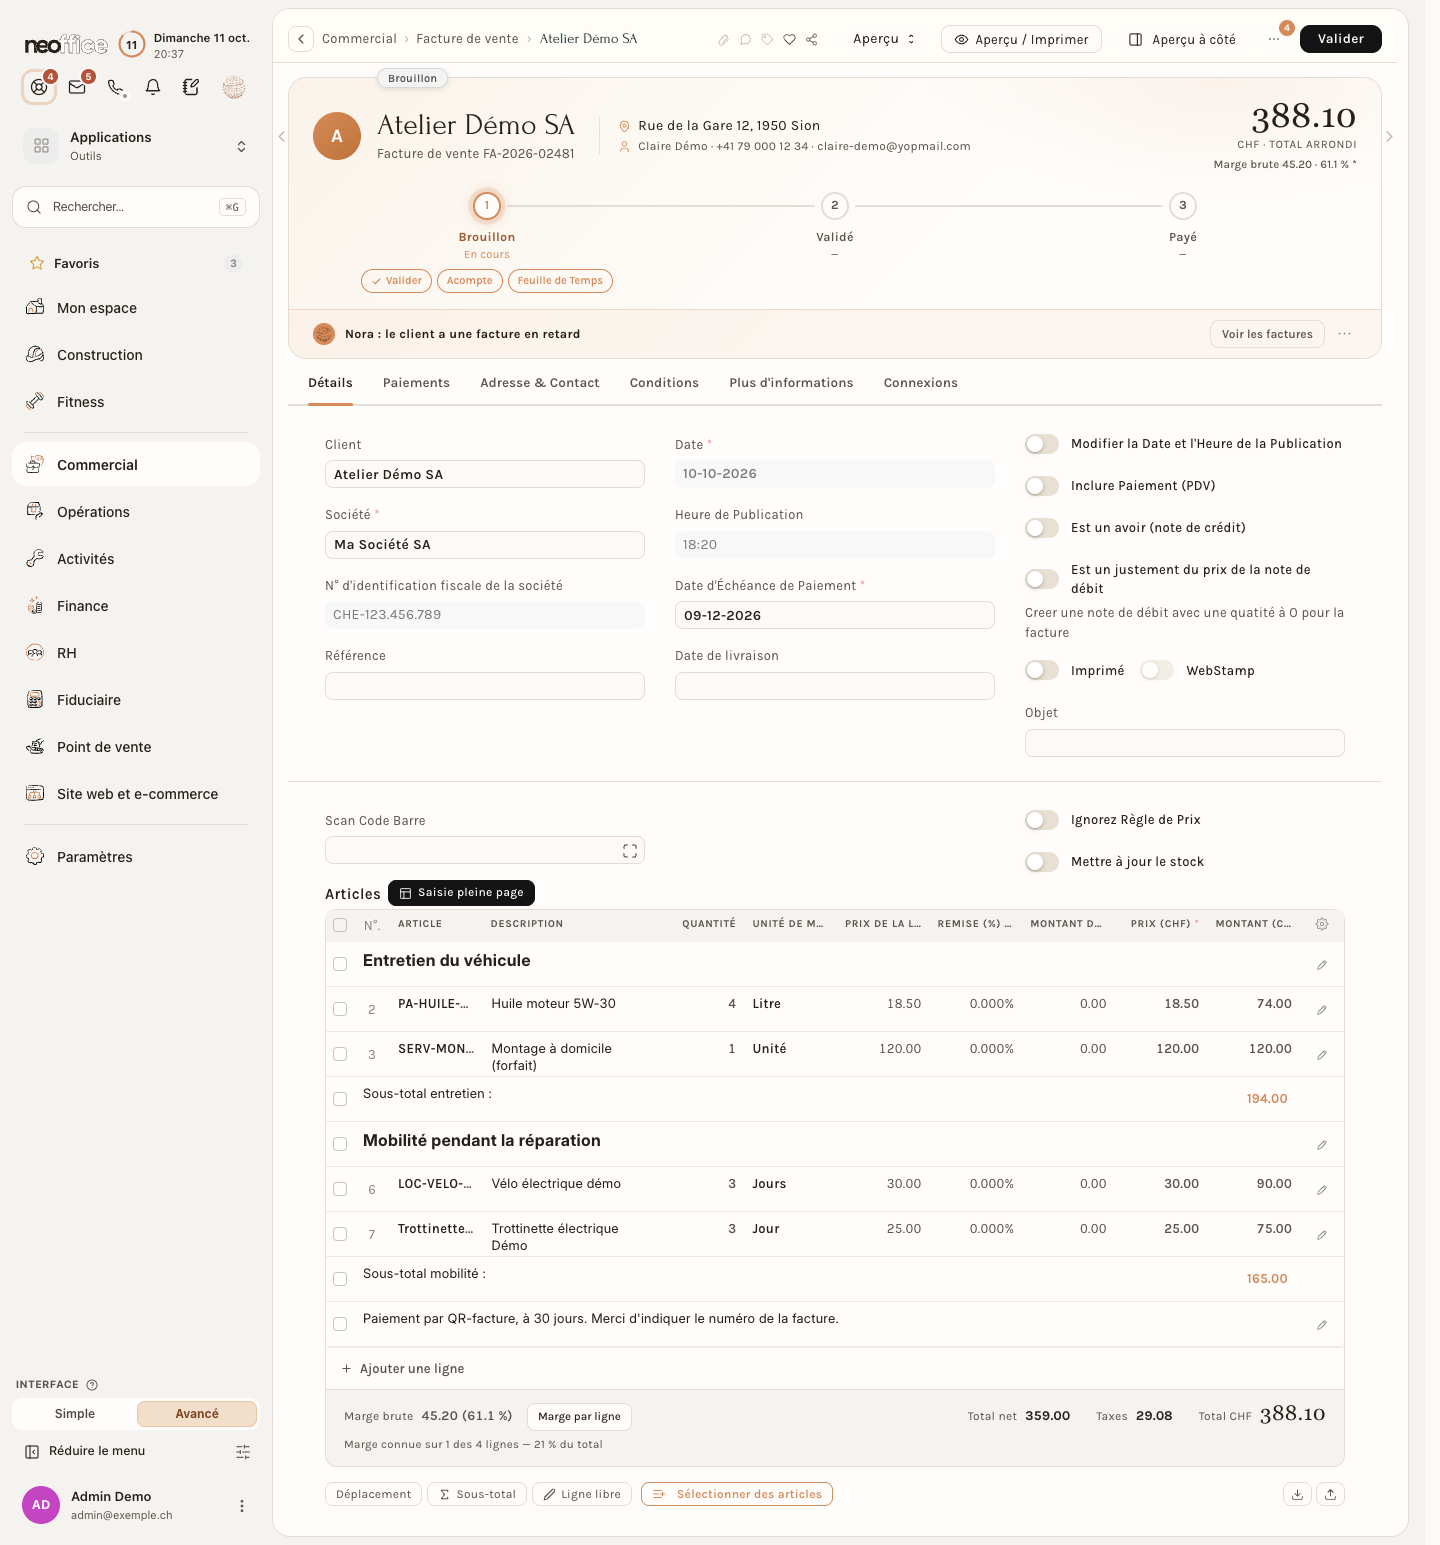Screen dimensions: 1440x1545
Task: Click Sélectionner des articles
Action: click(737, 1494)
